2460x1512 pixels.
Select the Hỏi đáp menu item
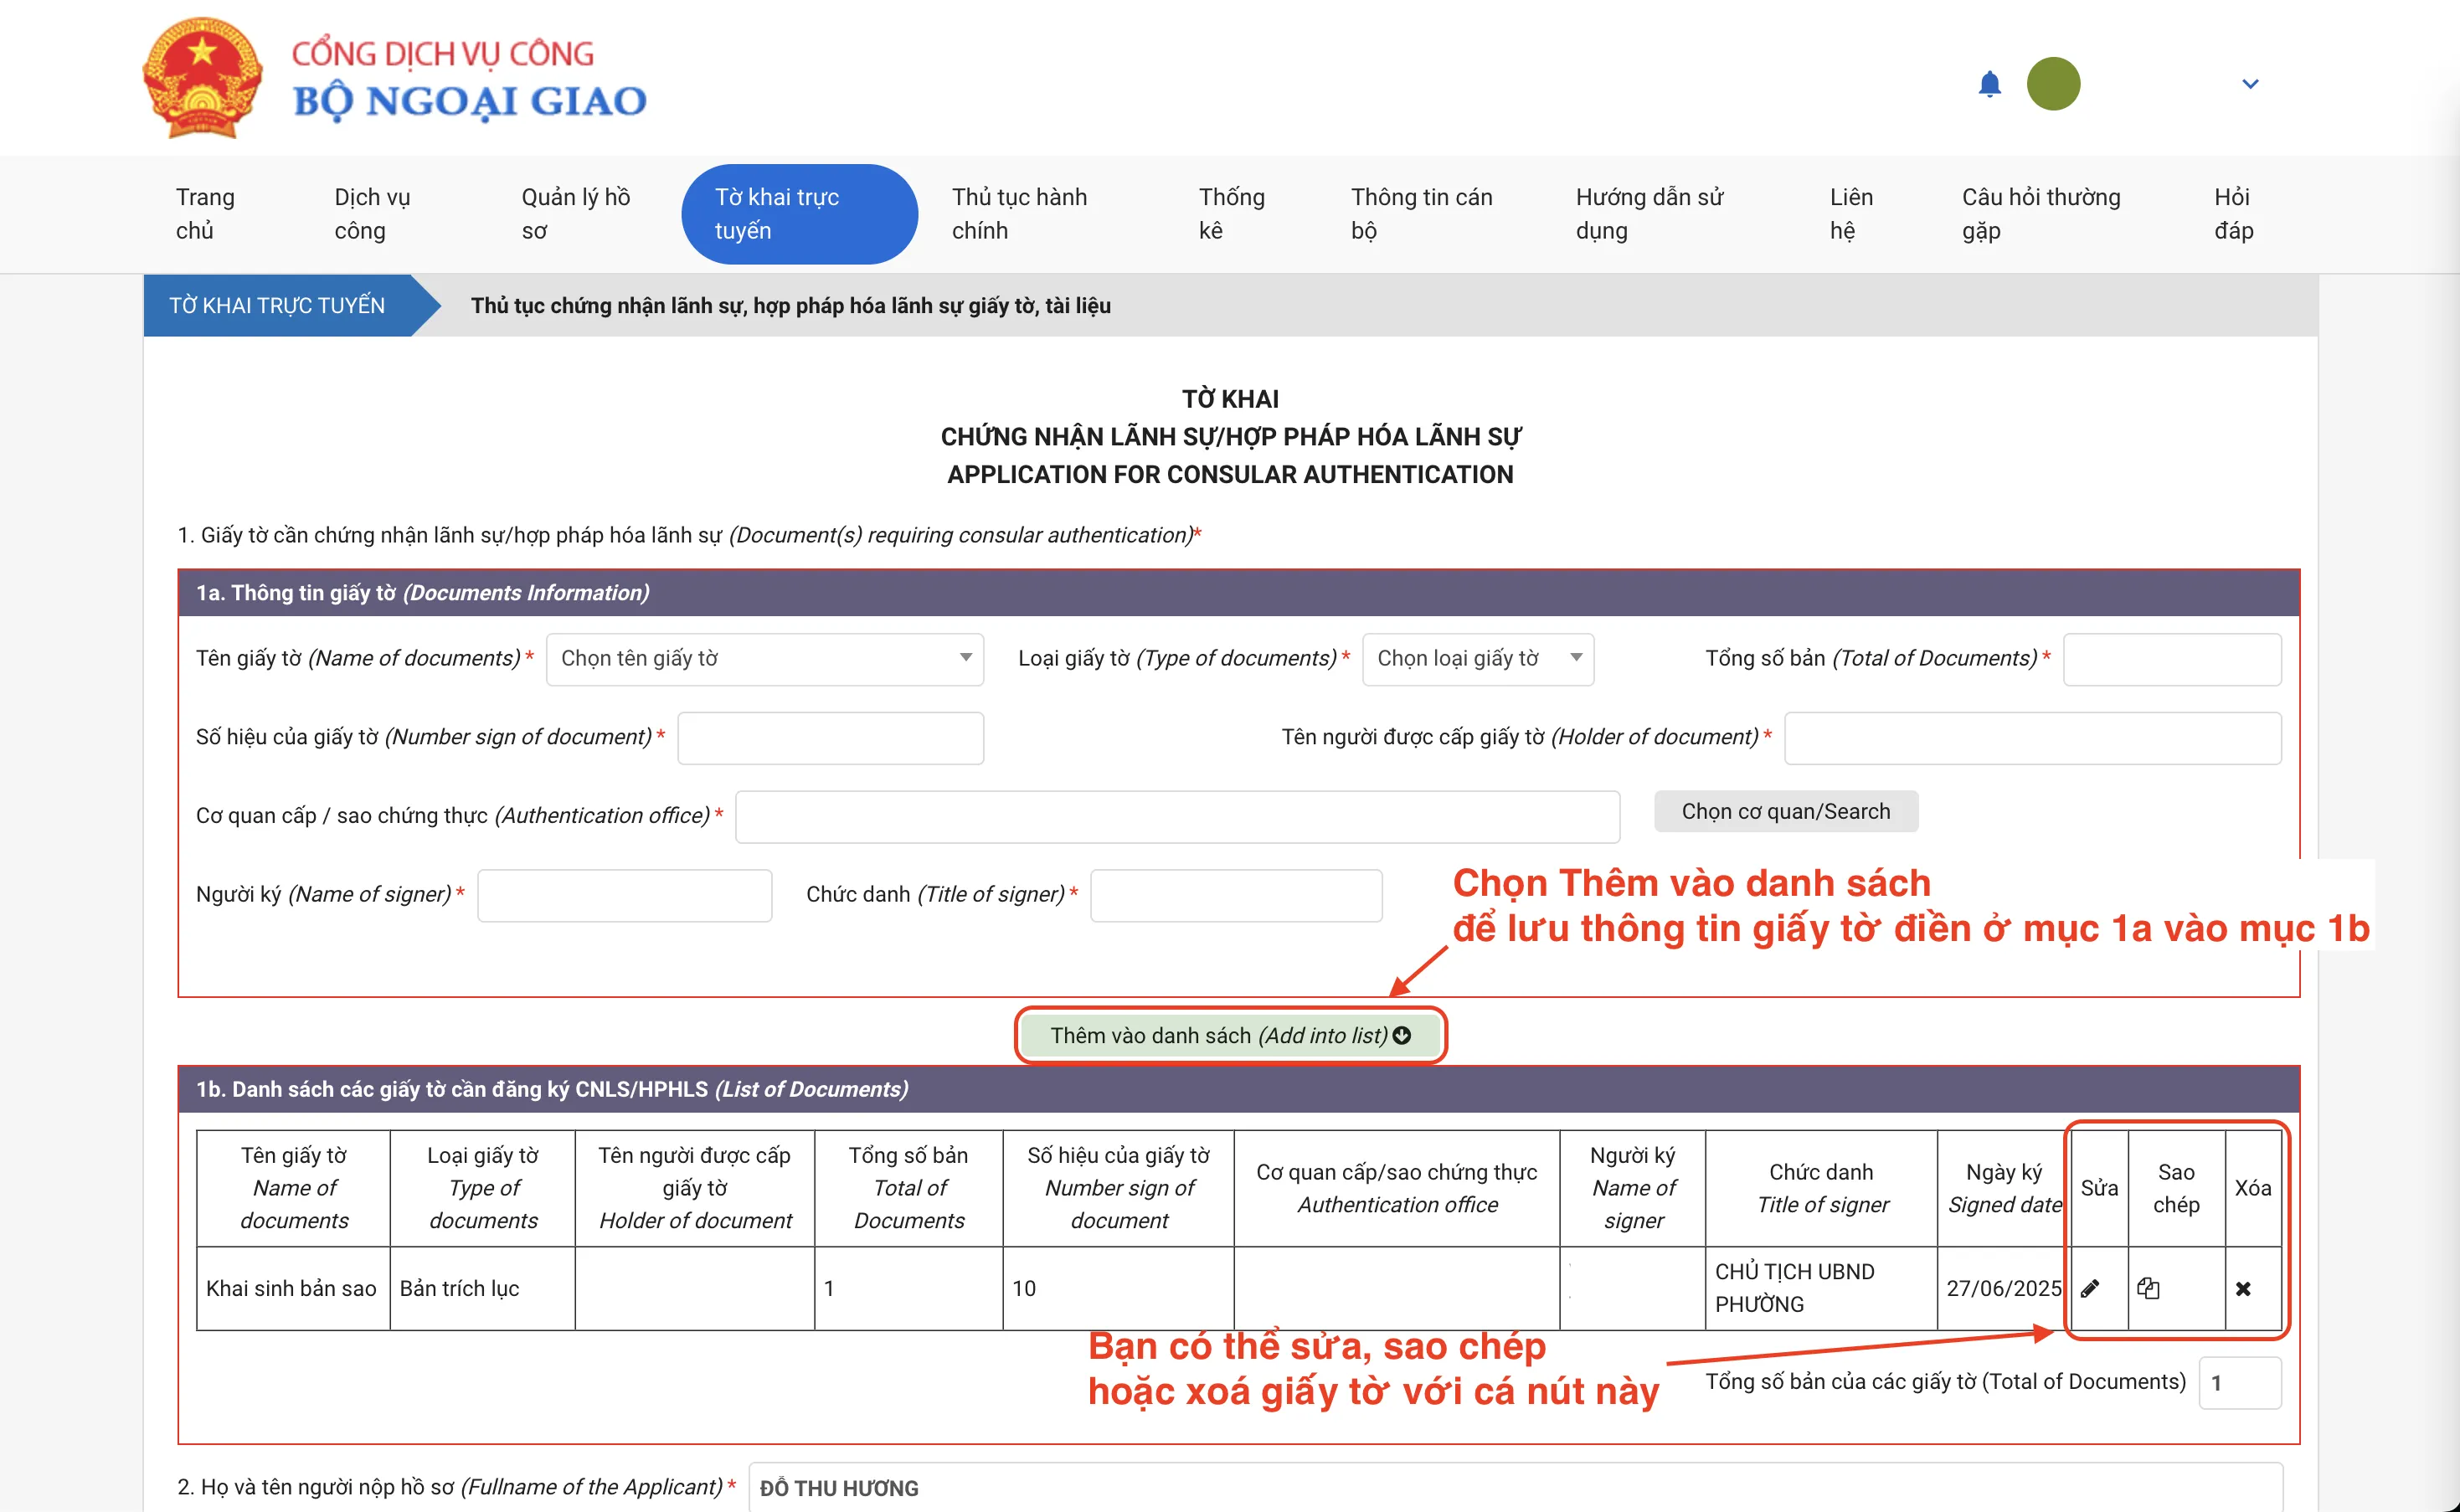[2235, 213]
